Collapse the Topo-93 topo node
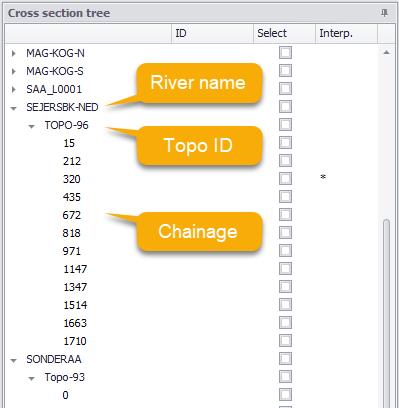The image size is (399, 408). pyautogui.click(x=31, y=378)
